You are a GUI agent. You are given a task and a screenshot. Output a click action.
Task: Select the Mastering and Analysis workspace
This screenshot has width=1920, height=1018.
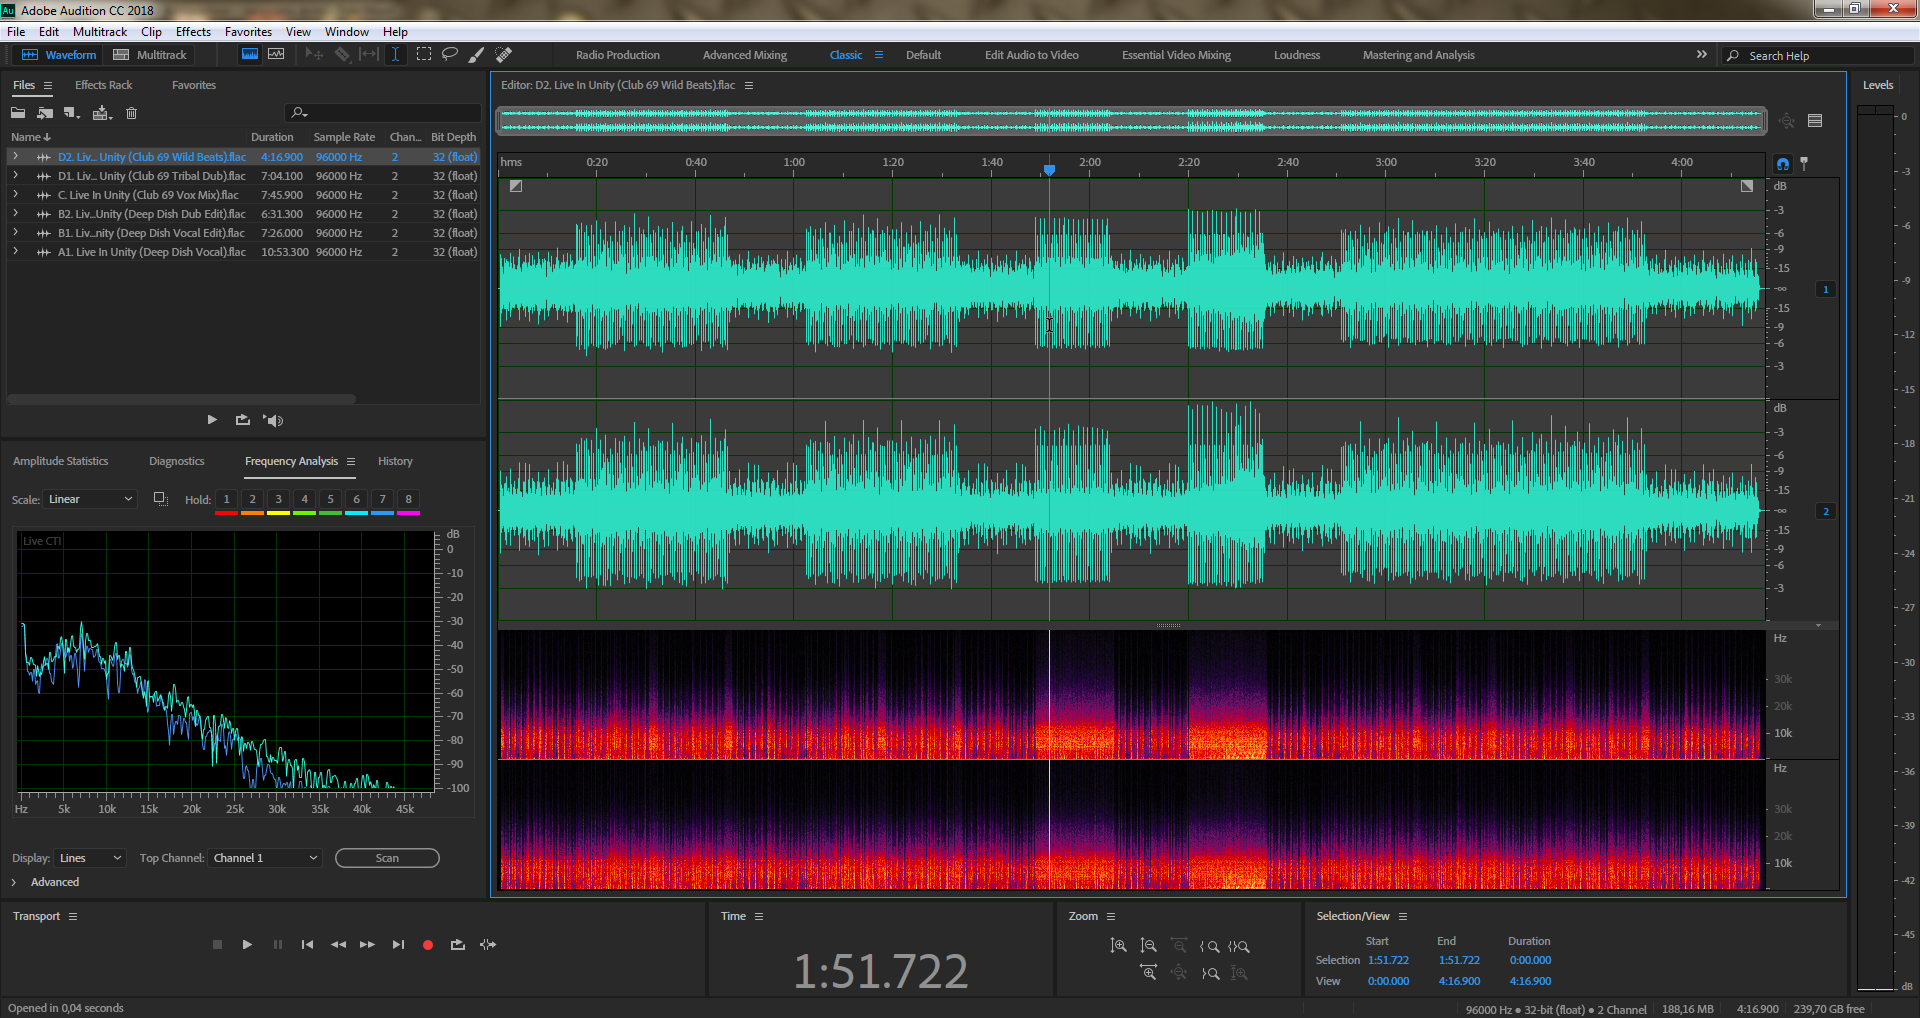click(1418, 55)
